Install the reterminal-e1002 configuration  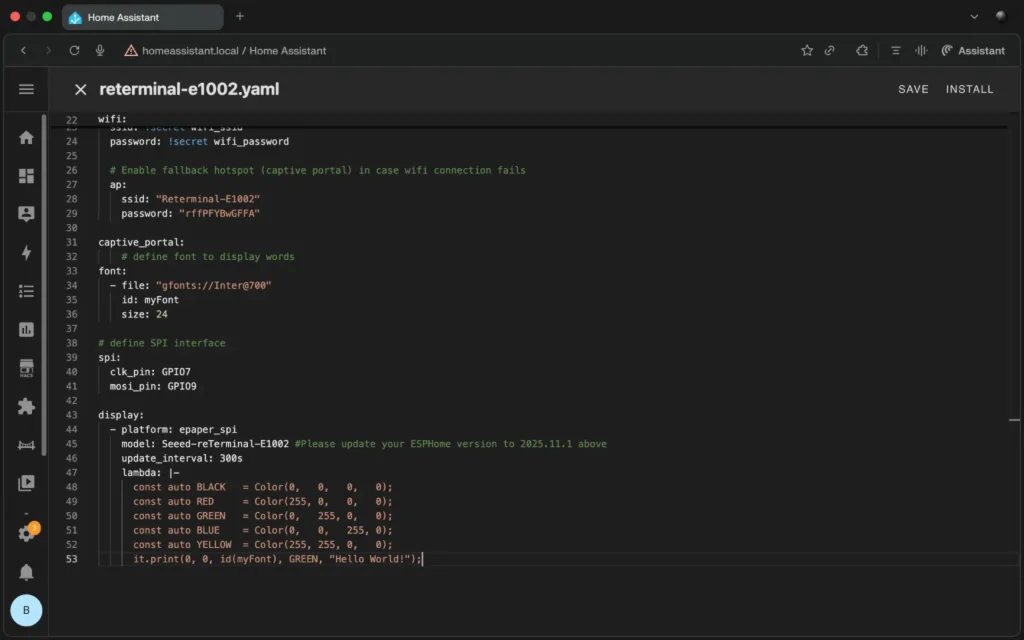pos(969,89)
